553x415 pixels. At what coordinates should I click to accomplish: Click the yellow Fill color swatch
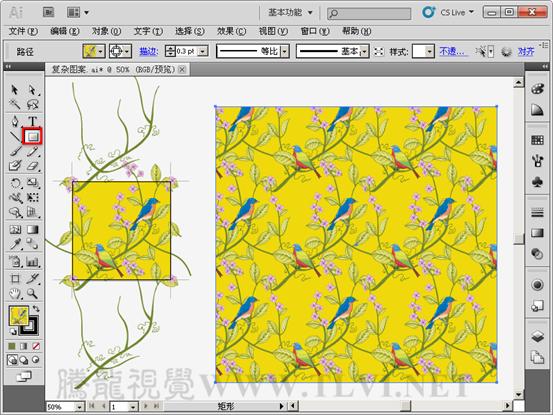tap(18, 316)
